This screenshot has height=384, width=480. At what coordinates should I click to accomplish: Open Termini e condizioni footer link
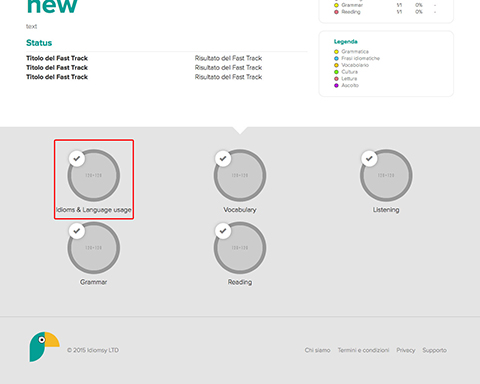pyautogui.click(x=363, y=350)
